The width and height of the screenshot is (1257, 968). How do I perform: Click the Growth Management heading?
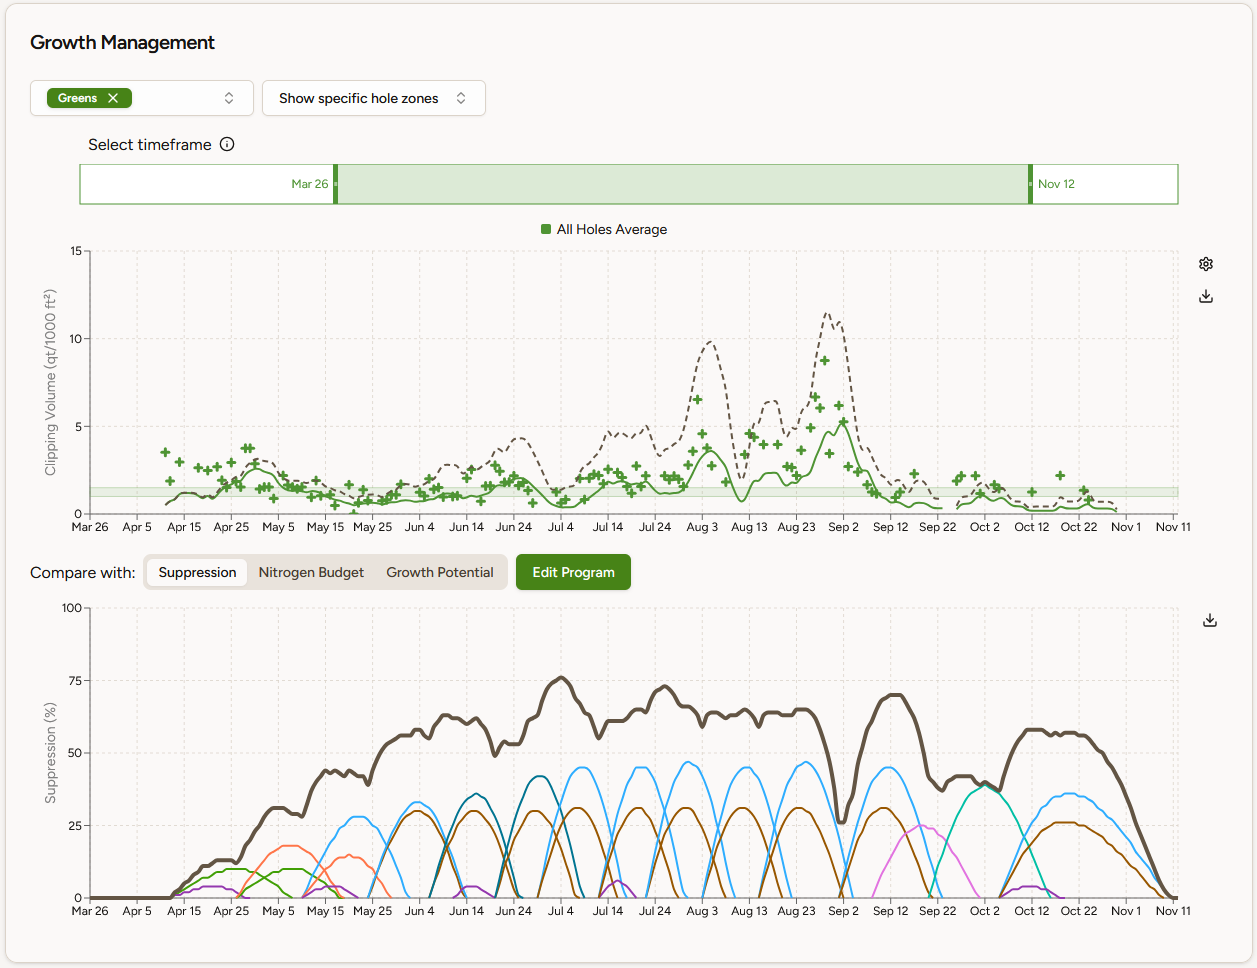pyautogui.click(x=122, y=42)
